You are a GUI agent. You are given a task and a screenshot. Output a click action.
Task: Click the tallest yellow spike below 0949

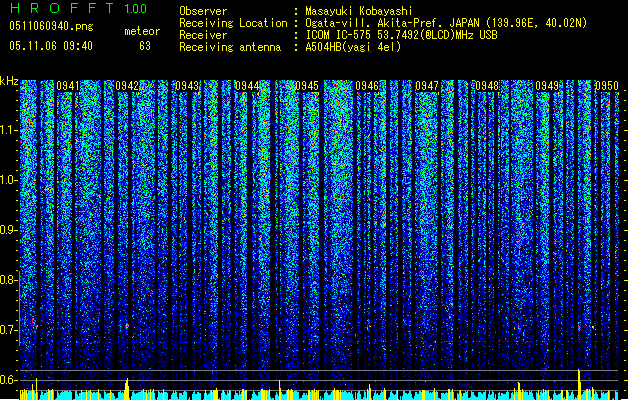click(578, 383)
